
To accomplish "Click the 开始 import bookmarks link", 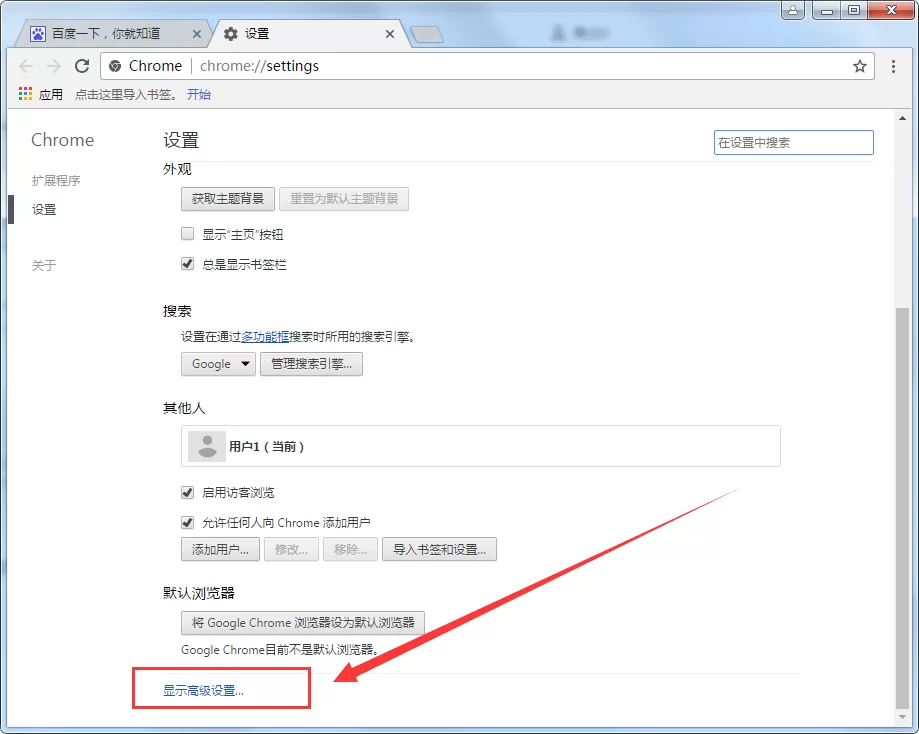I will pos(199,94).
